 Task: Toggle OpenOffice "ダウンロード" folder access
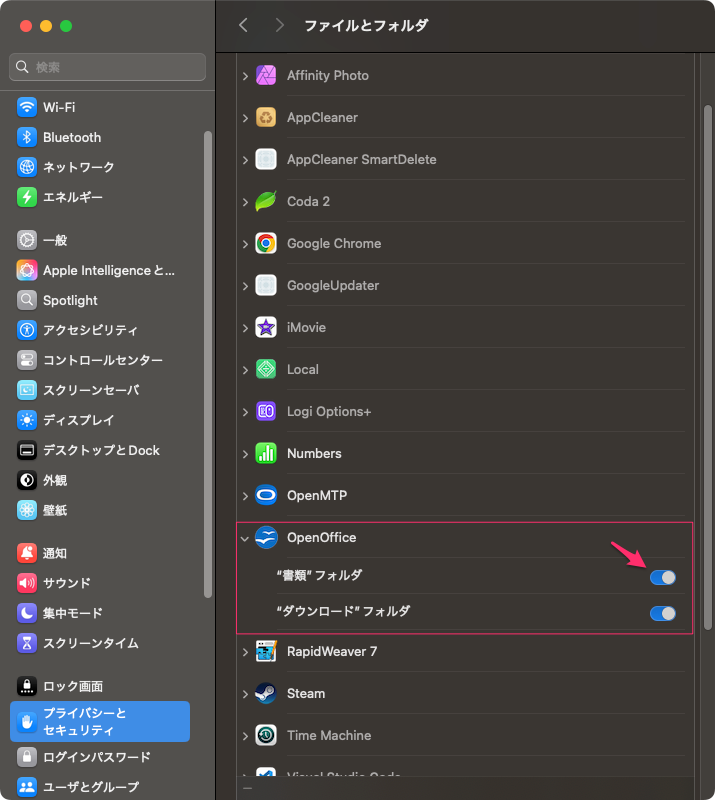662,613
